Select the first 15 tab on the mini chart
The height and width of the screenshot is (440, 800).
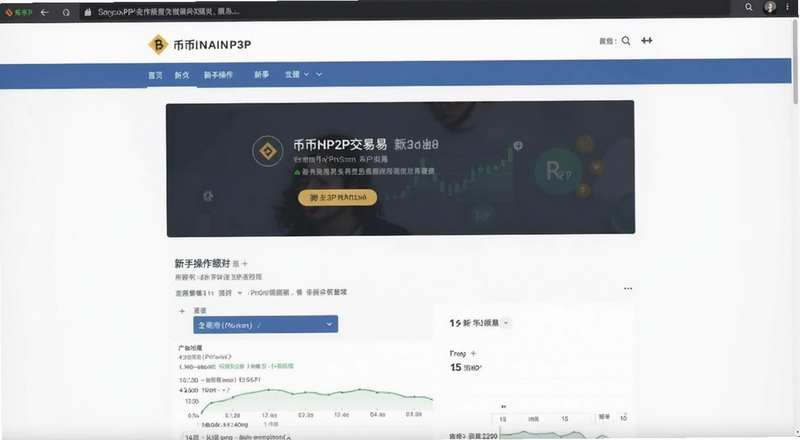coord(503,419)
